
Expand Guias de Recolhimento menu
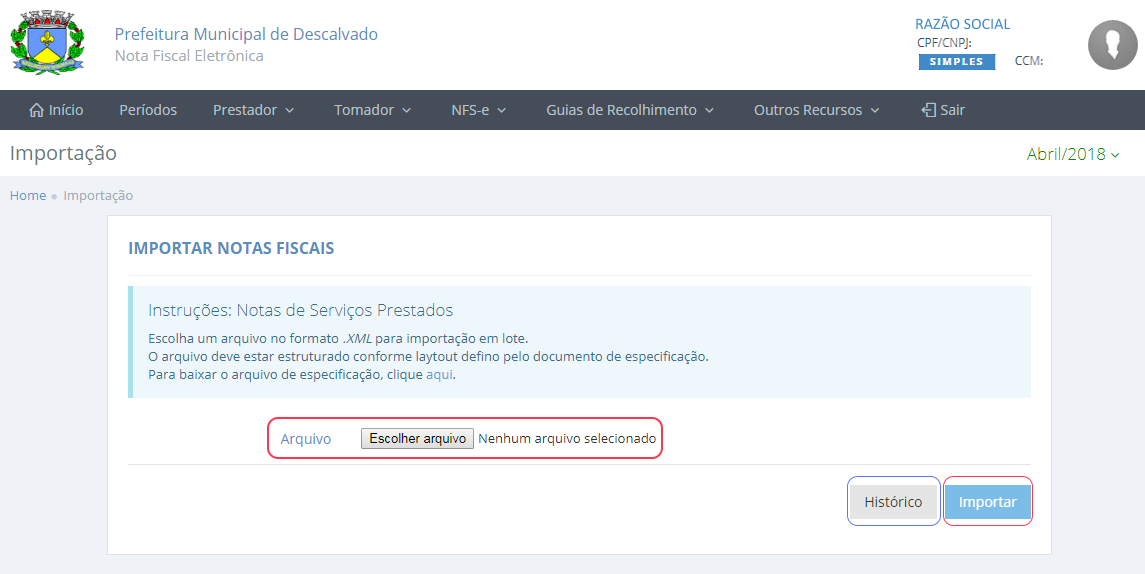click(x=629, y=110)
